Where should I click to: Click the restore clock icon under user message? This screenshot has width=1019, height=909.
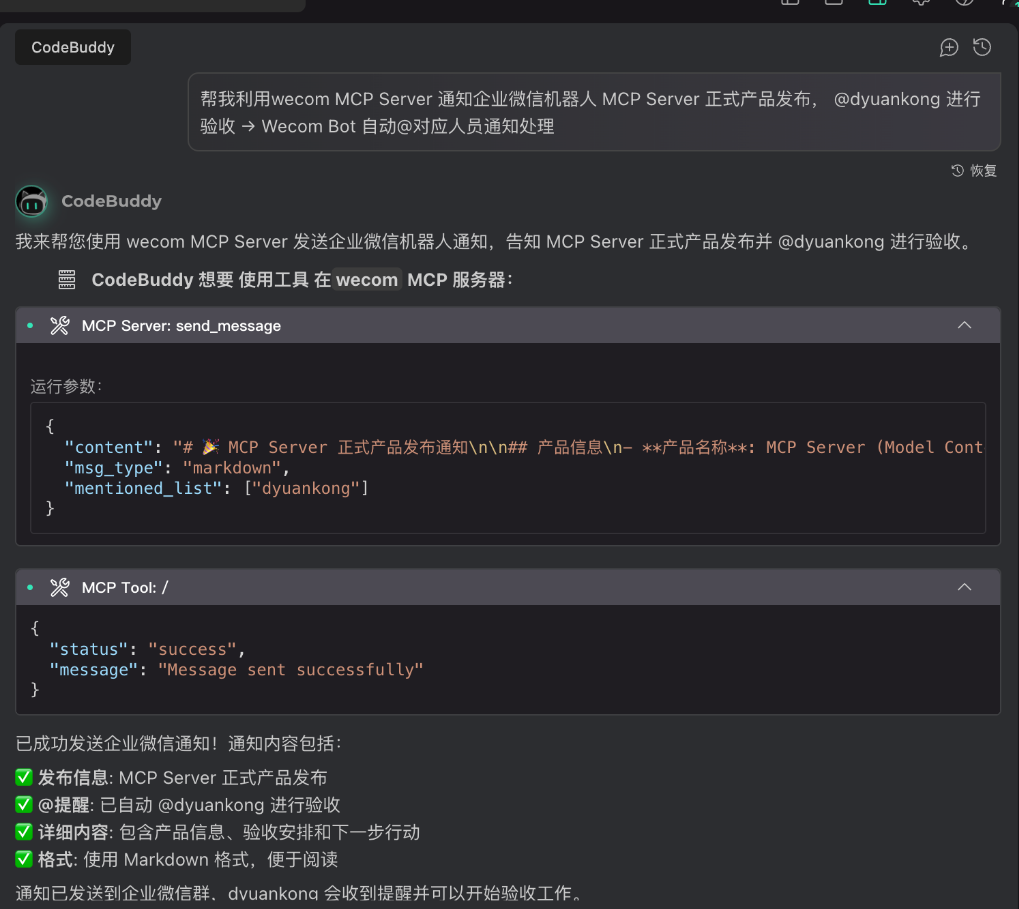tap(958, 170)
